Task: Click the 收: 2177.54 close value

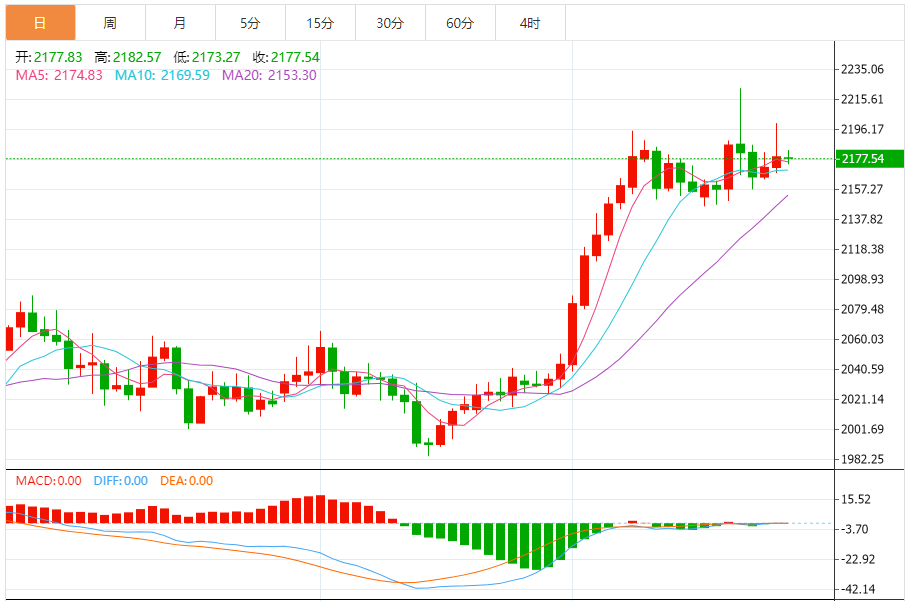Action: [286, 57]
